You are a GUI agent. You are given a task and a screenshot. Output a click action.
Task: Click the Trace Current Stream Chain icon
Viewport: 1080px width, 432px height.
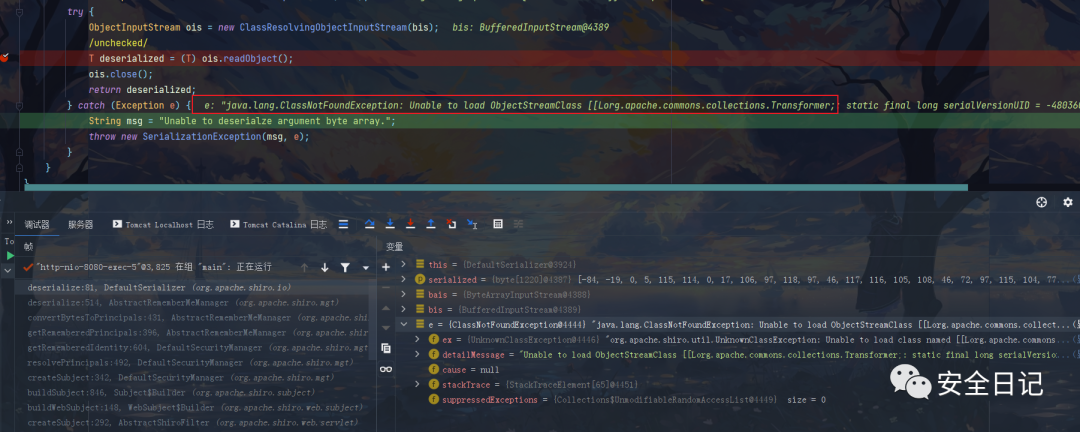(x=518, y=225)
